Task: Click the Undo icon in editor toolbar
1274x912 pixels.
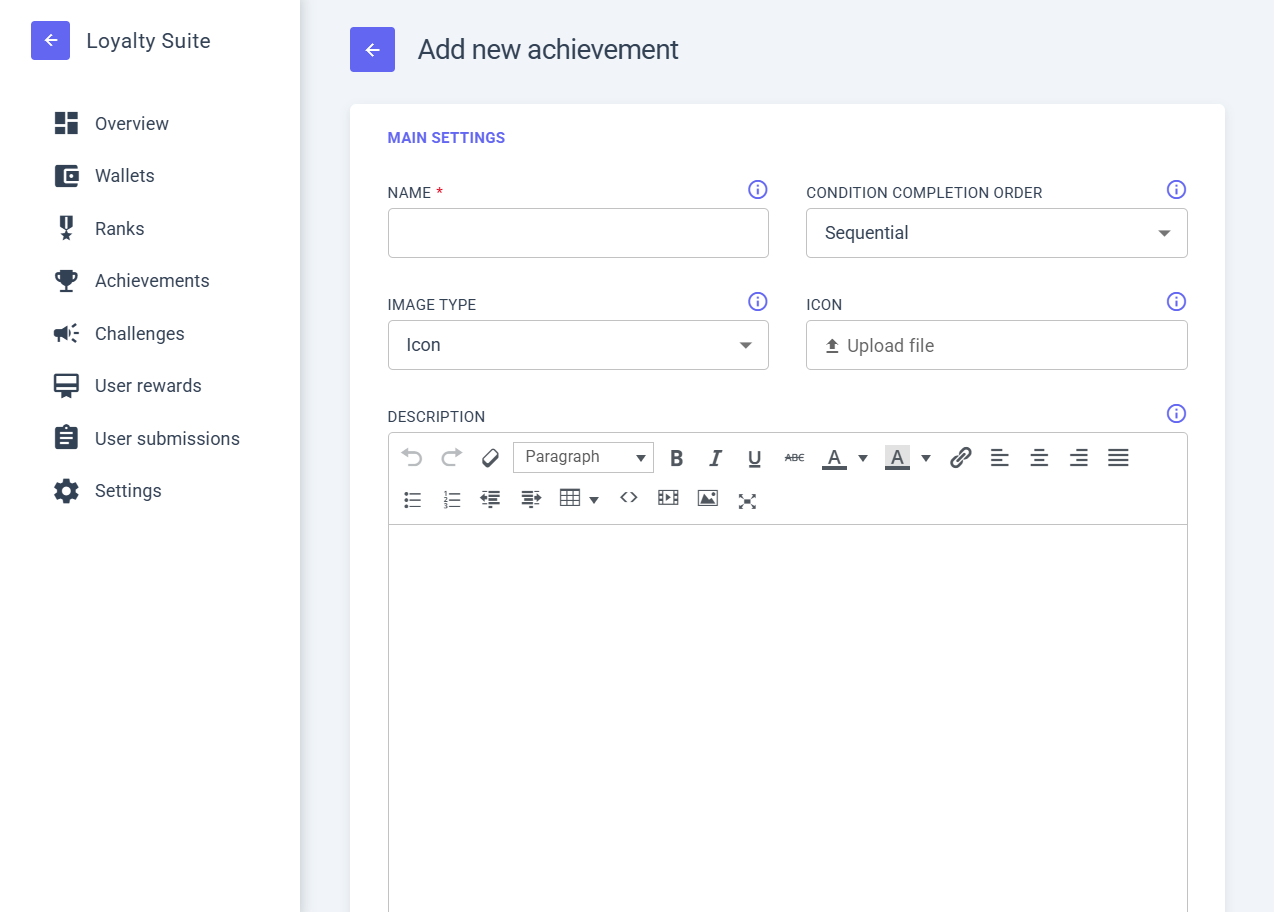Action: [412, 457]
